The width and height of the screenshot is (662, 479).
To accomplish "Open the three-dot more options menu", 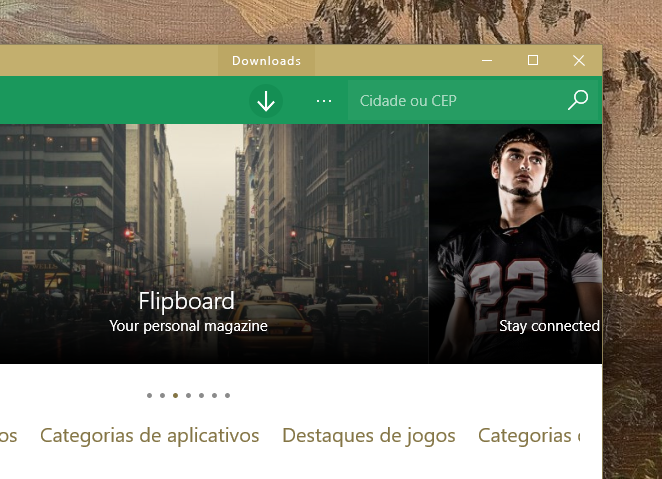I will [324, 101].
